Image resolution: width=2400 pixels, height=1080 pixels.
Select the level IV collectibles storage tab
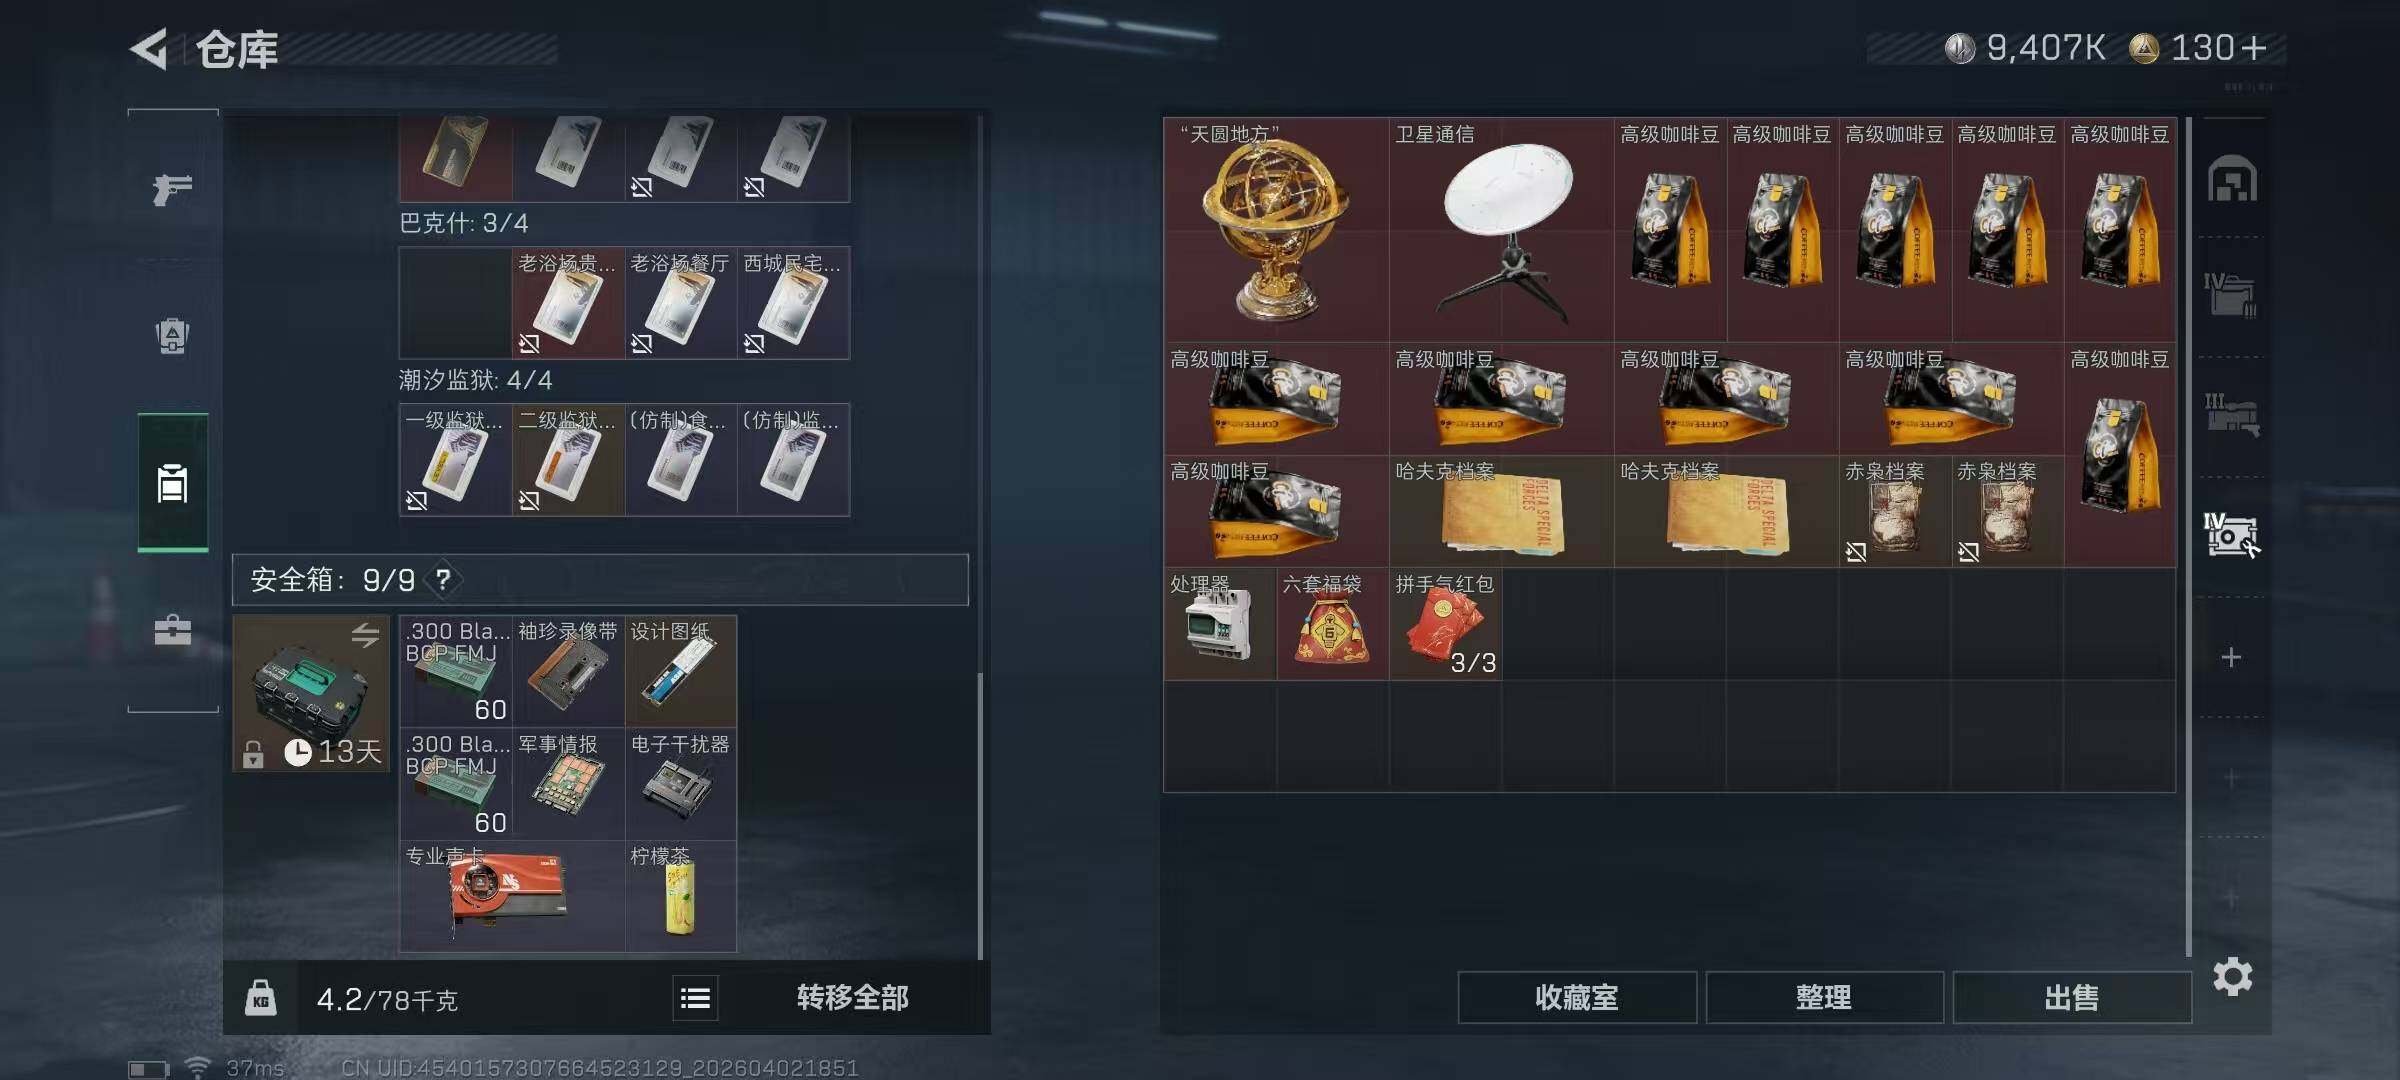(x=2231, y=535)
